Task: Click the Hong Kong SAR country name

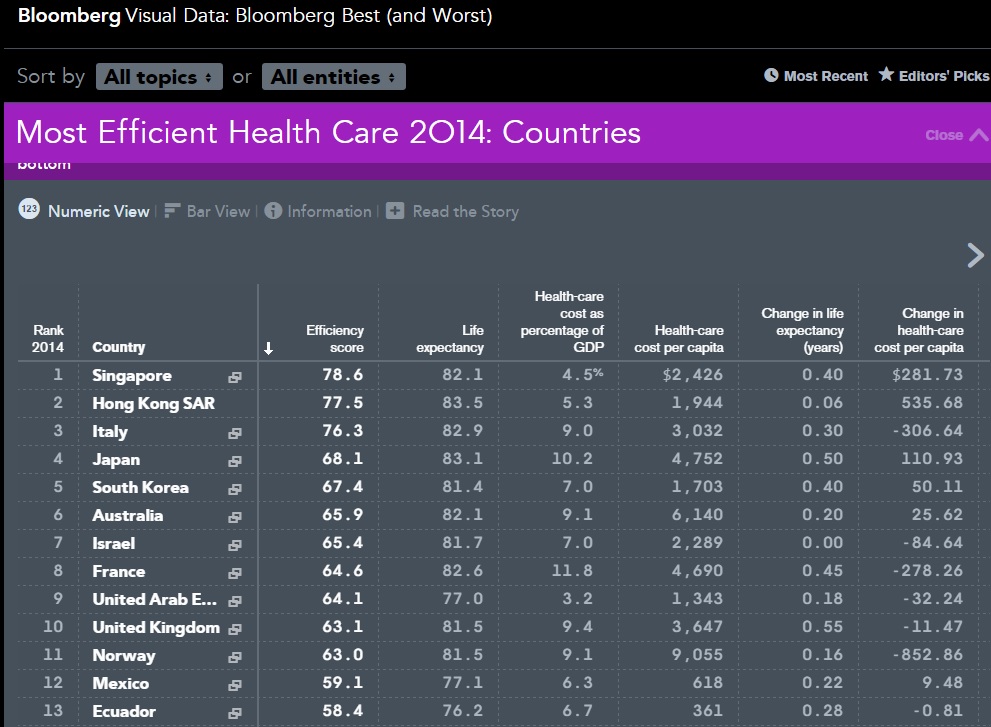Action: 153,404
